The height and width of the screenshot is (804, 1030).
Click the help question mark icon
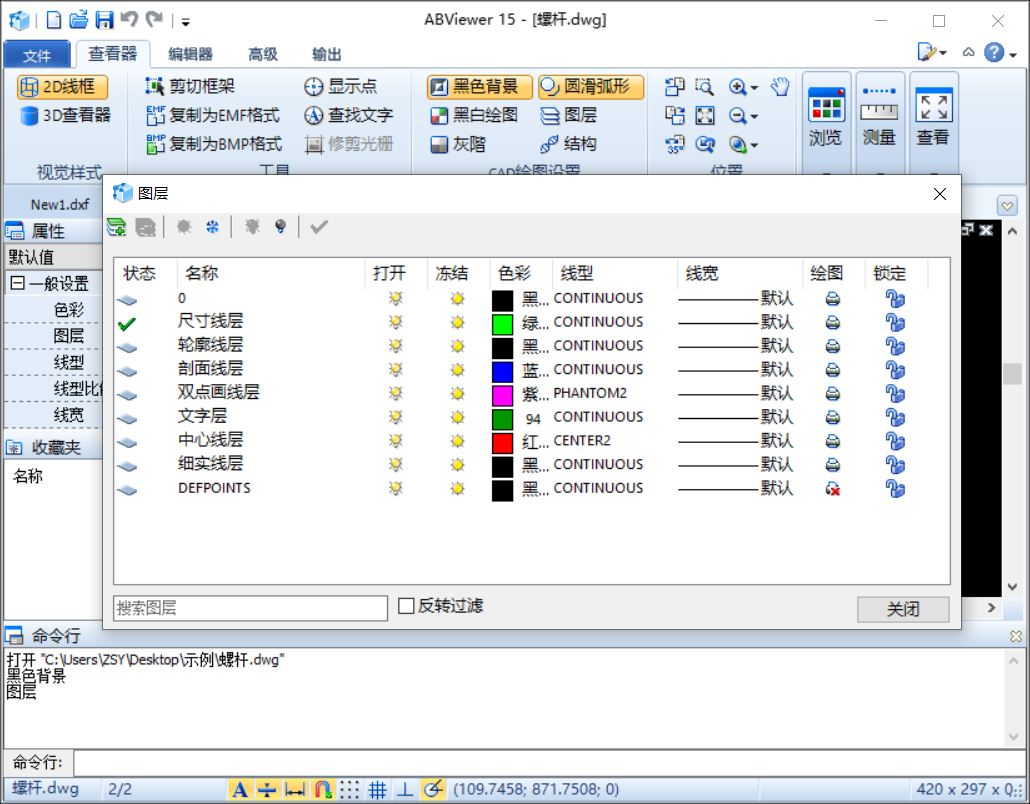(x=994, y=52)
